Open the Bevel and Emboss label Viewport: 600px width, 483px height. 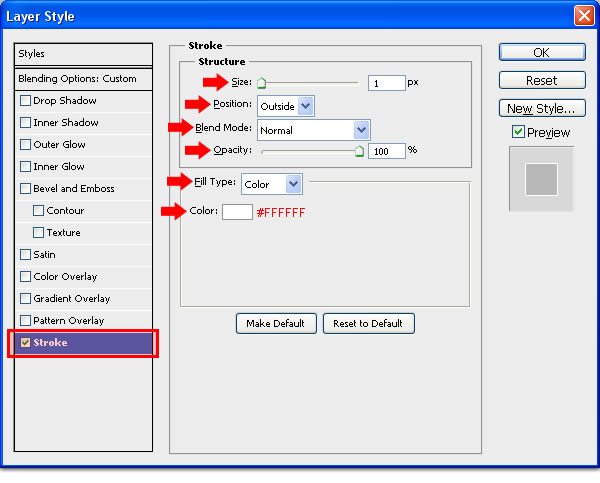pos(74,189)
